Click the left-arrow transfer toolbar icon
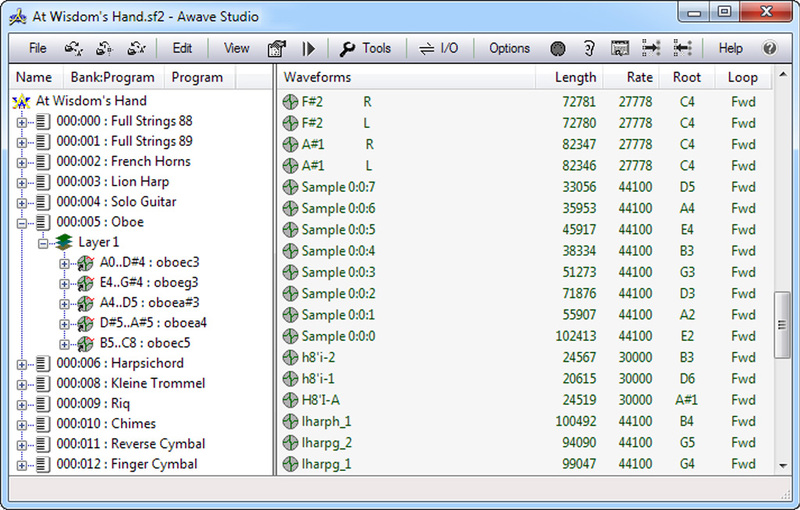The width and height of the screenshot is (800, 510). tap(682, 48)
